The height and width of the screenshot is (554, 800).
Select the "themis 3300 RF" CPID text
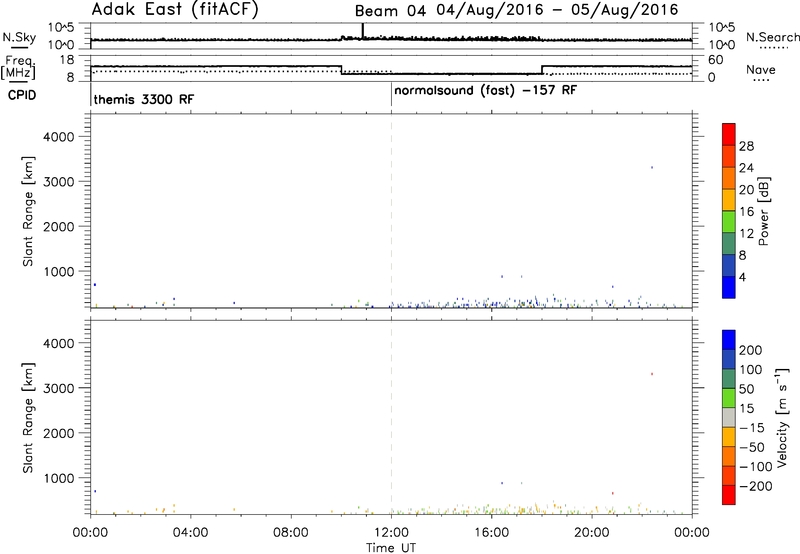(x=143, y=99)
